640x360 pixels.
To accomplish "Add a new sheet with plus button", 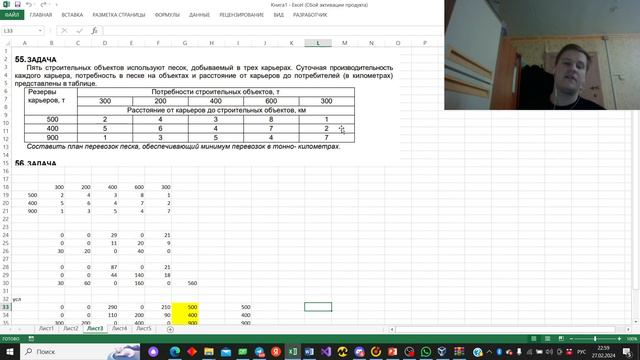I will tap(170, 329).
